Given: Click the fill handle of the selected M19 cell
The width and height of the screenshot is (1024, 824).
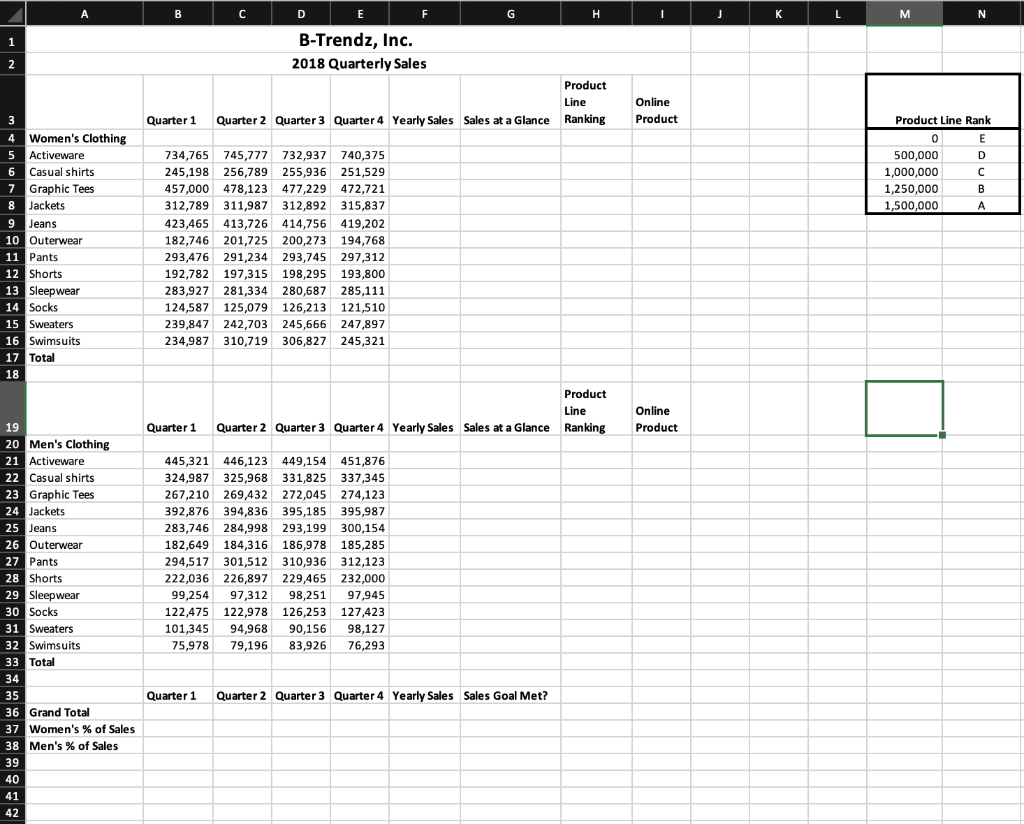Looking at the screenshot, I should coord(941,434).
